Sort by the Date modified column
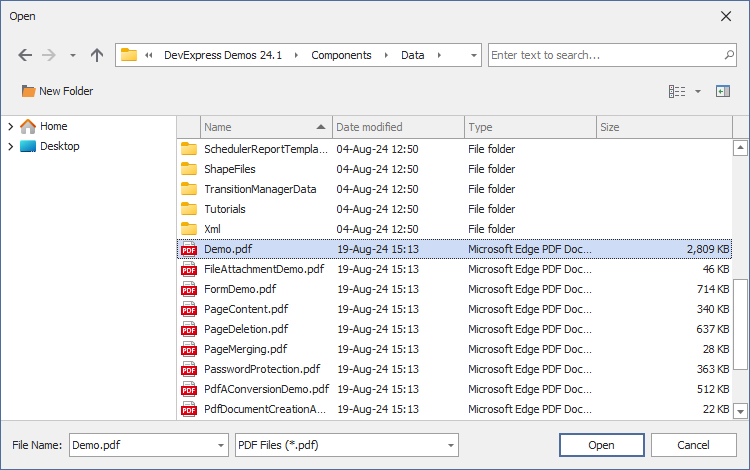Screen dimensions: 750x470 coord(398,127)
